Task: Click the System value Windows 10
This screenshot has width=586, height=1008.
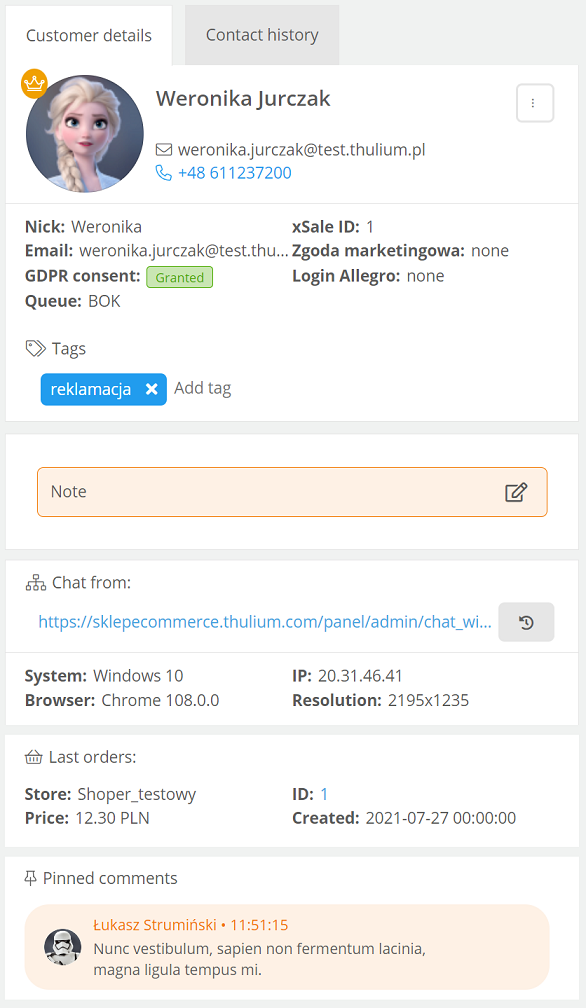Action: 138,676
